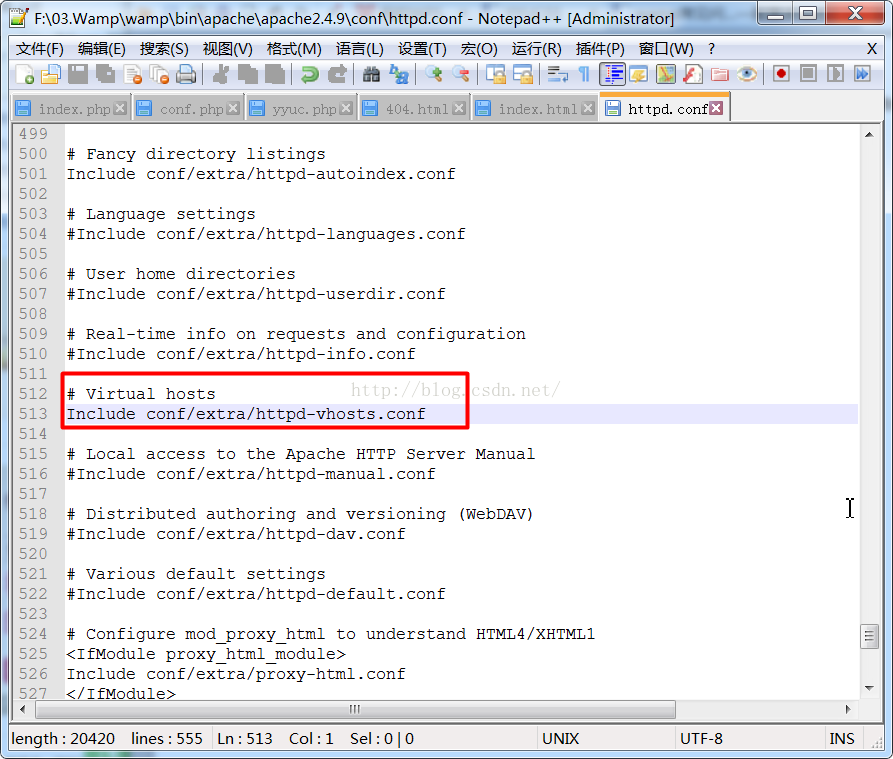The image size is (893, 759).
Task: Open the Document Map panel
Action: click(665, 75)
